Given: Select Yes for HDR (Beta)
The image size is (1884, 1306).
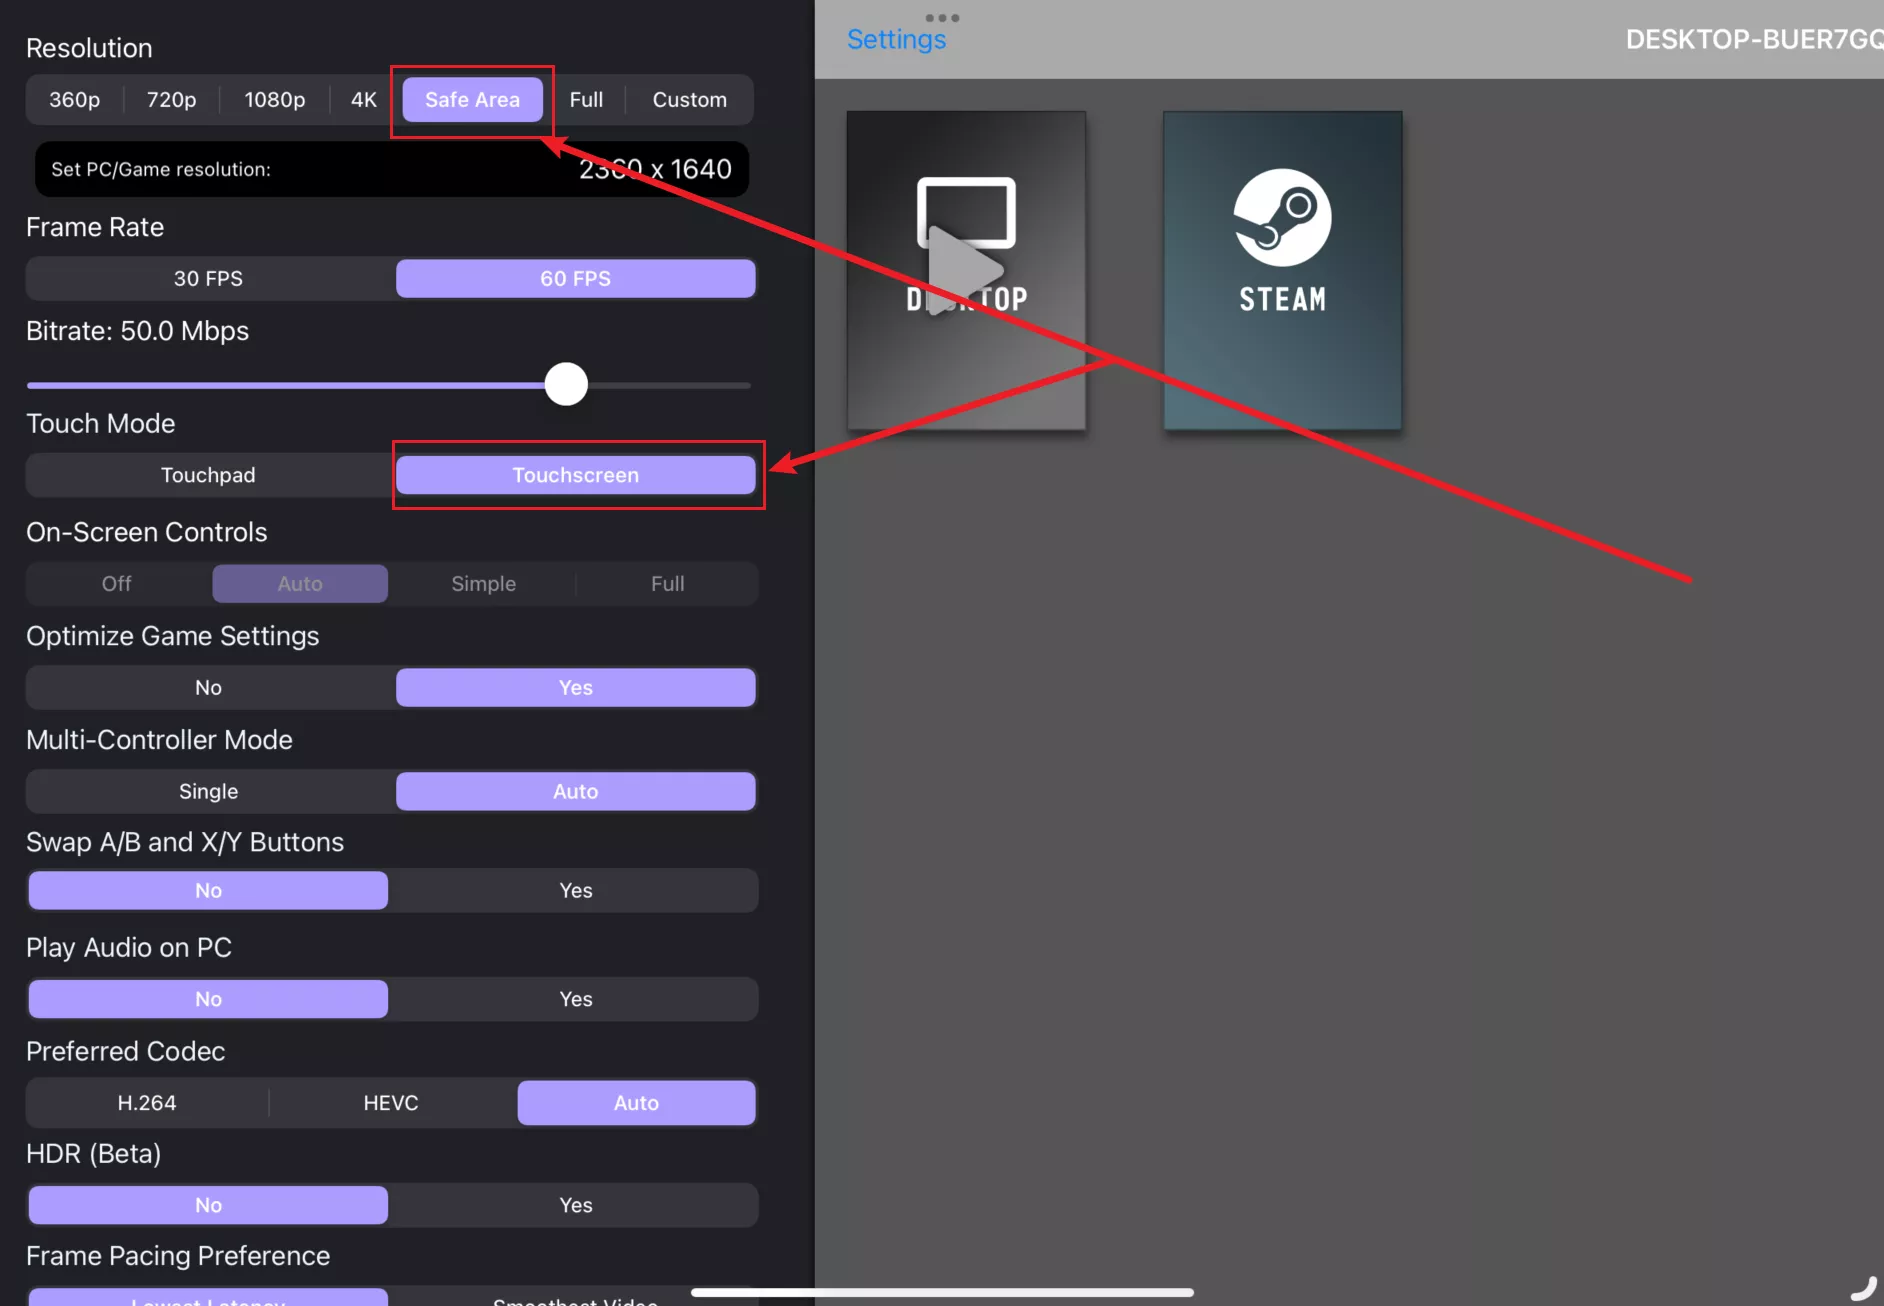Looking at the screenshot, I should [576, 1206].
